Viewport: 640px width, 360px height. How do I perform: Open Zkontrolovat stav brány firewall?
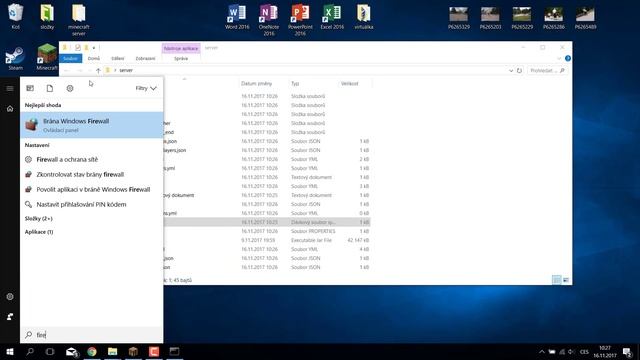pos(92,175)
